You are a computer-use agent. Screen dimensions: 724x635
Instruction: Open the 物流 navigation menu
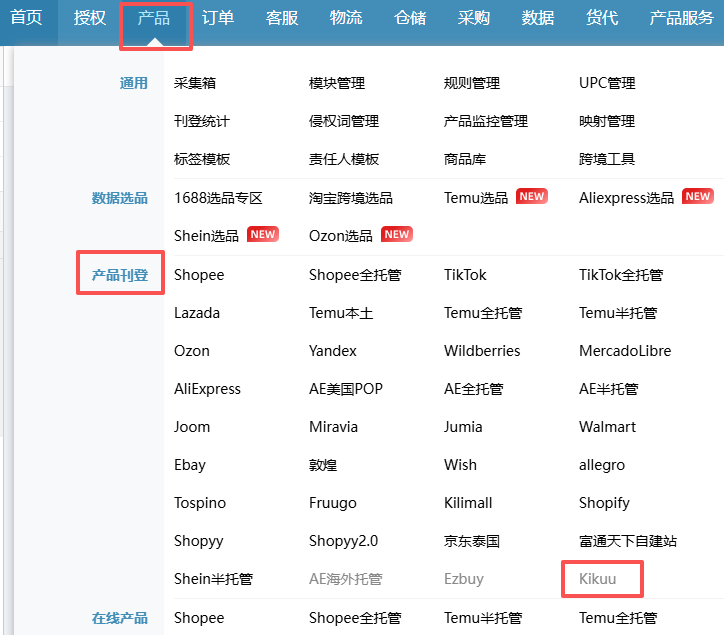(346, 18)
